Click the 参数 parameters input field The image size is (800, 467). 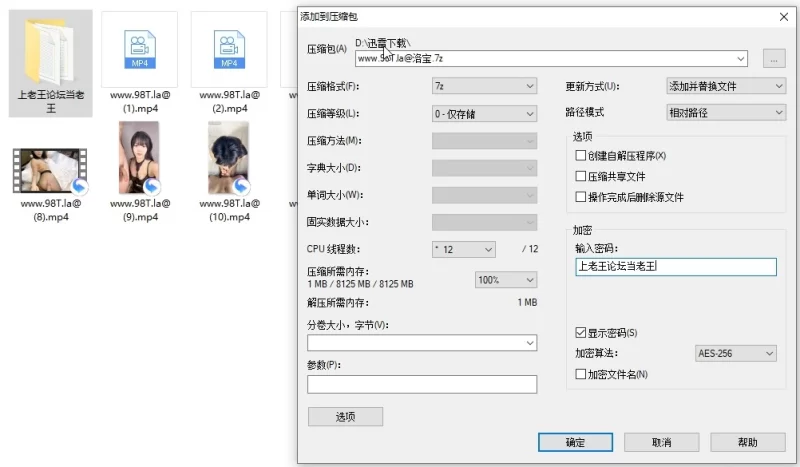[x=422, y=384]
